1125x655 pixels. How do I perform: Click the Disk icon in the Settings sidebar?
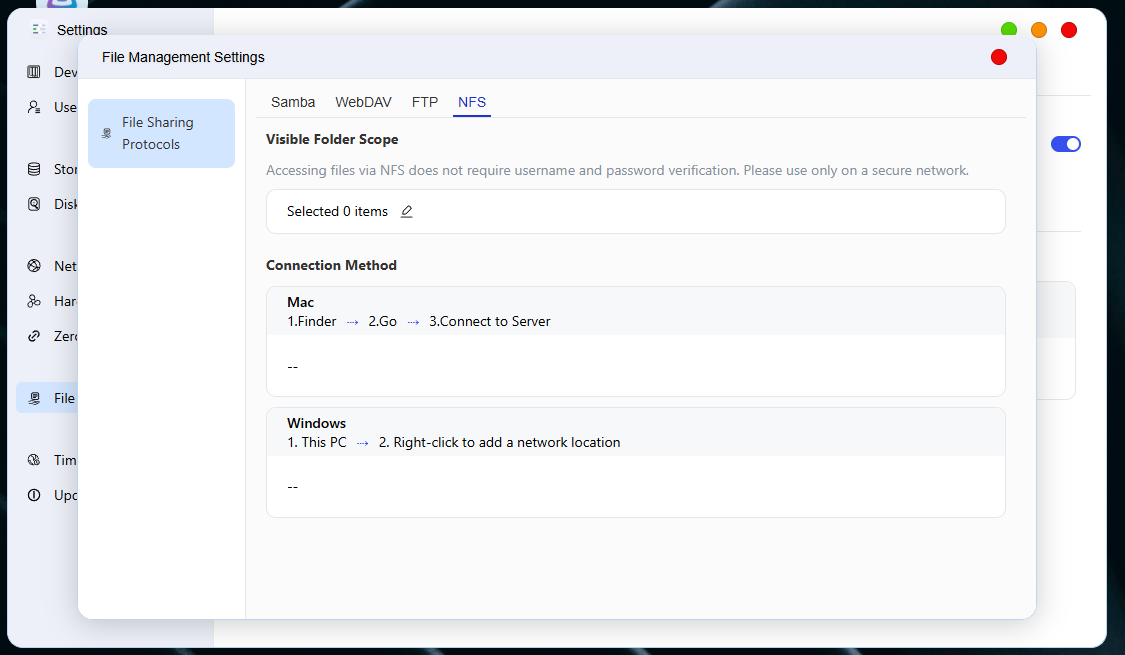click(34, 204)
